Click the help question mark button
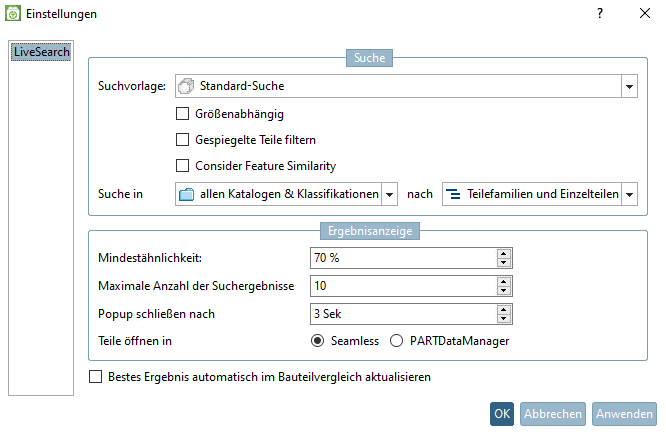Image resolution: width=666 pixels, height=435 pixels. pos(600,14)
